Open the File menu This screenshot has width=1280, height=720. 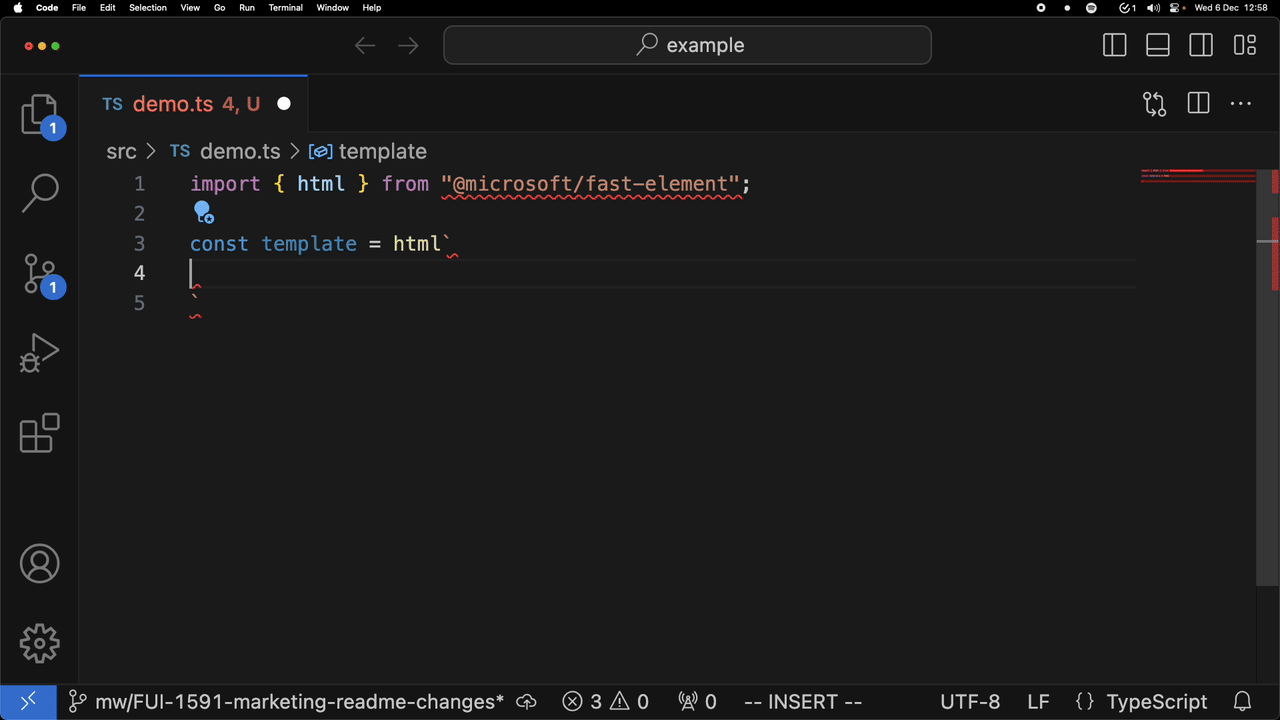(79, 7)
